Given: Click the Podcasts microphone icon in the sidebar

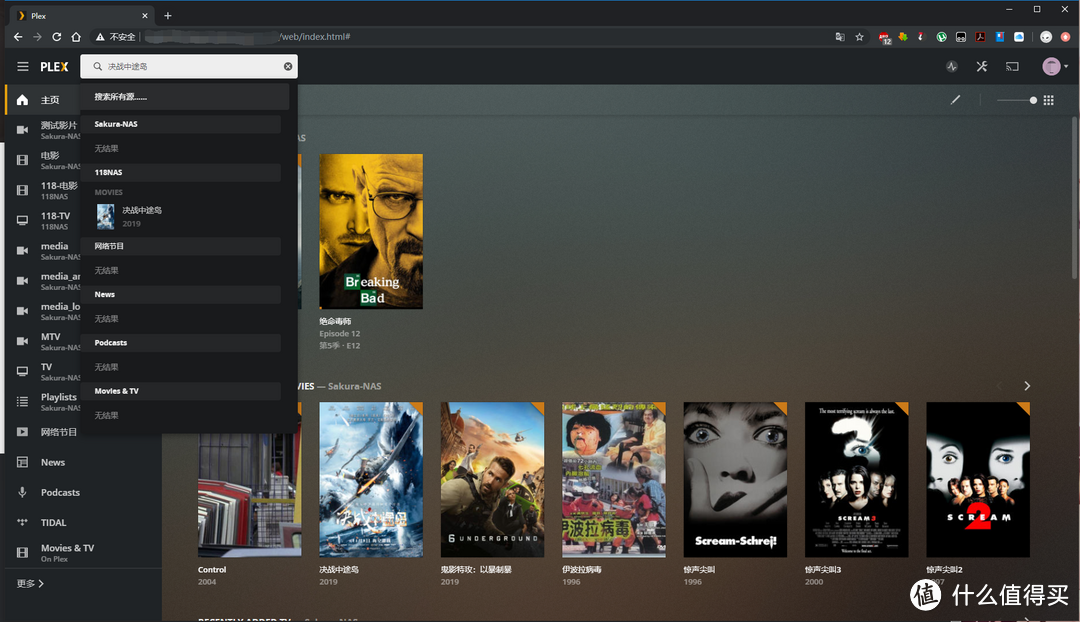Looking at the screenshot, I should (x=22, y=492).
